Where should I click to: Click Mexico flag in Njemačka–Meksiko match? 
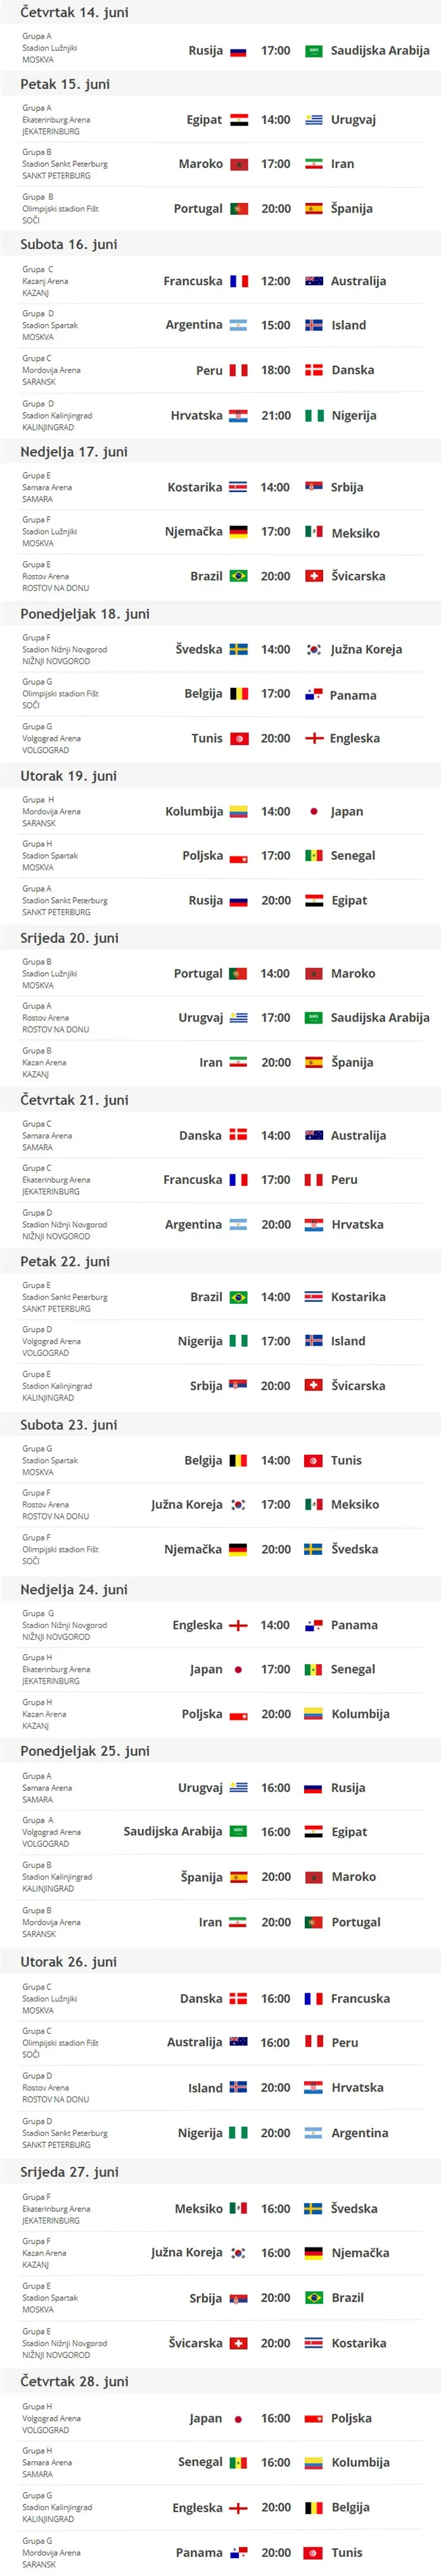tap(313, 532)
